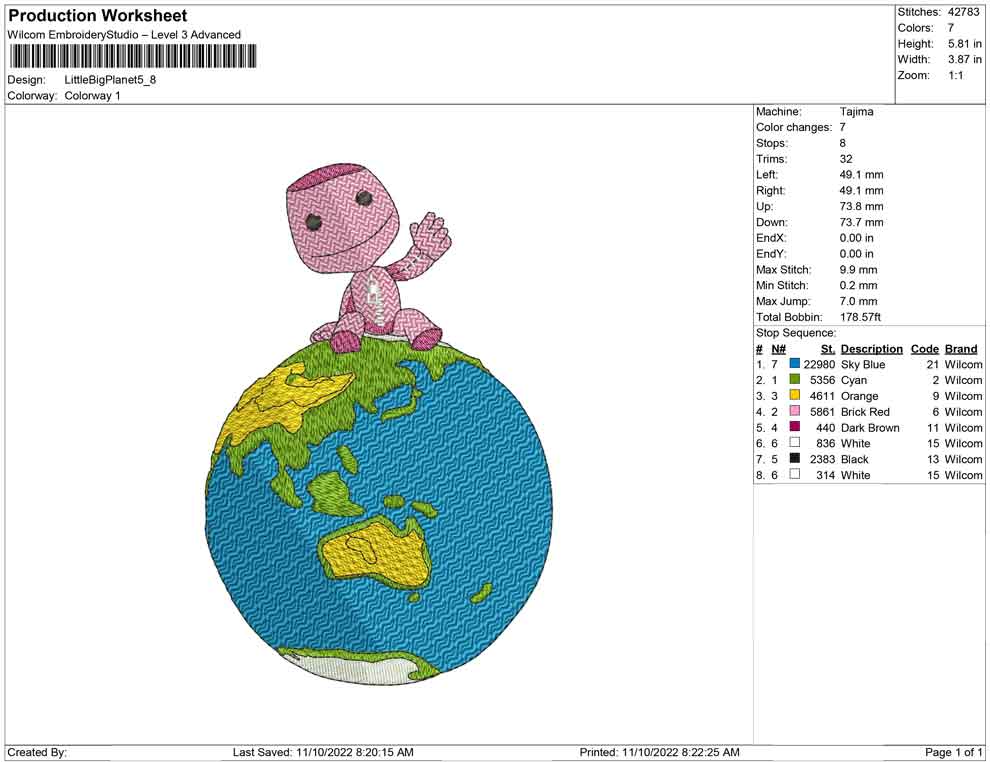Click the LittleBigPlanet5_8 design name

[110, 80]
